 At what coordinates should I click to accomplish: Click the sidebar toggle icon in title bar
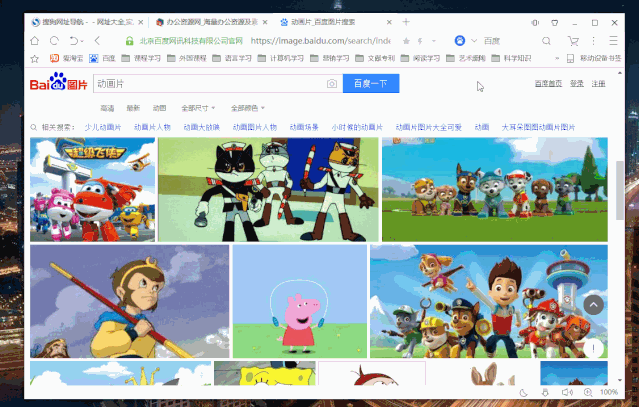tap(535, 23)
